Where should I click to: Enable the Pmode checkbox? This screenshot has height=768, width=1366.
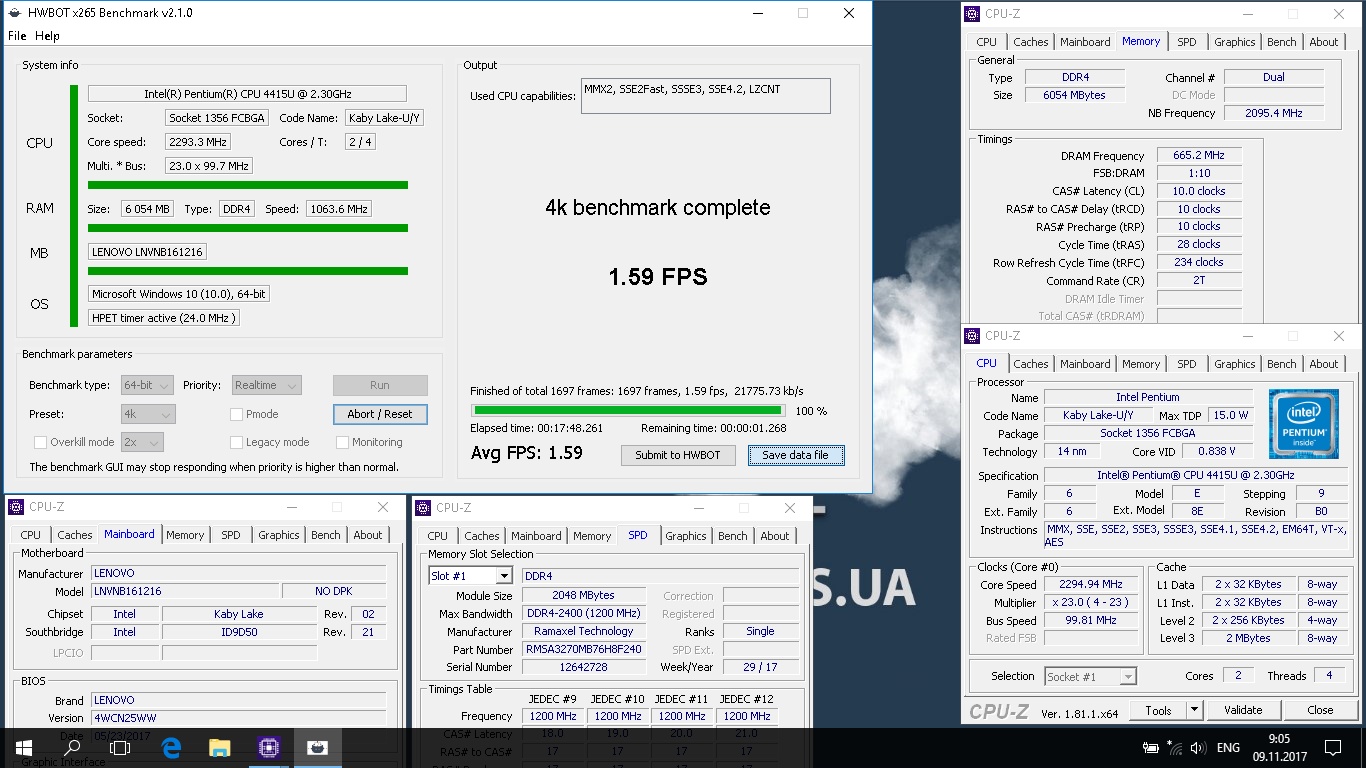tap(237, 414)
